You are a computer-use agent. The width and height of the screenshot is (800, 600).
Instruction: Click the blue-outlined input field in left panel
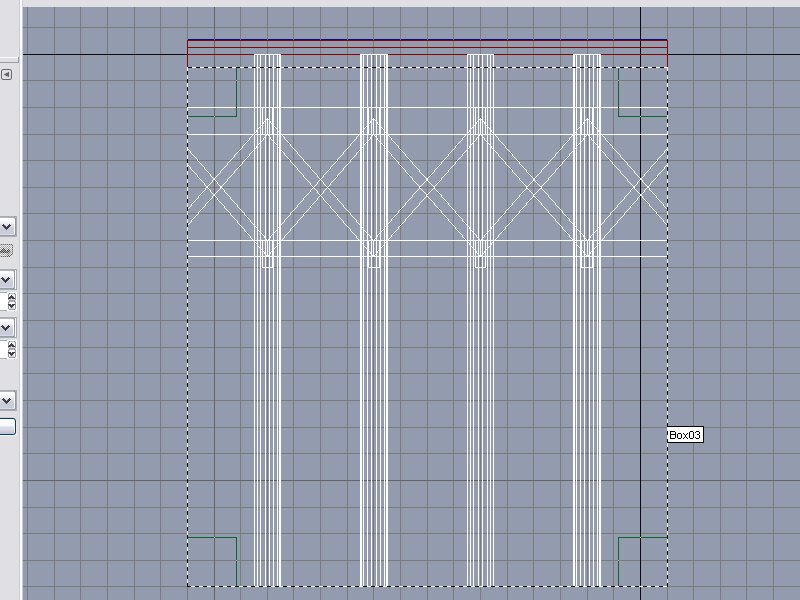pos(7,427)
